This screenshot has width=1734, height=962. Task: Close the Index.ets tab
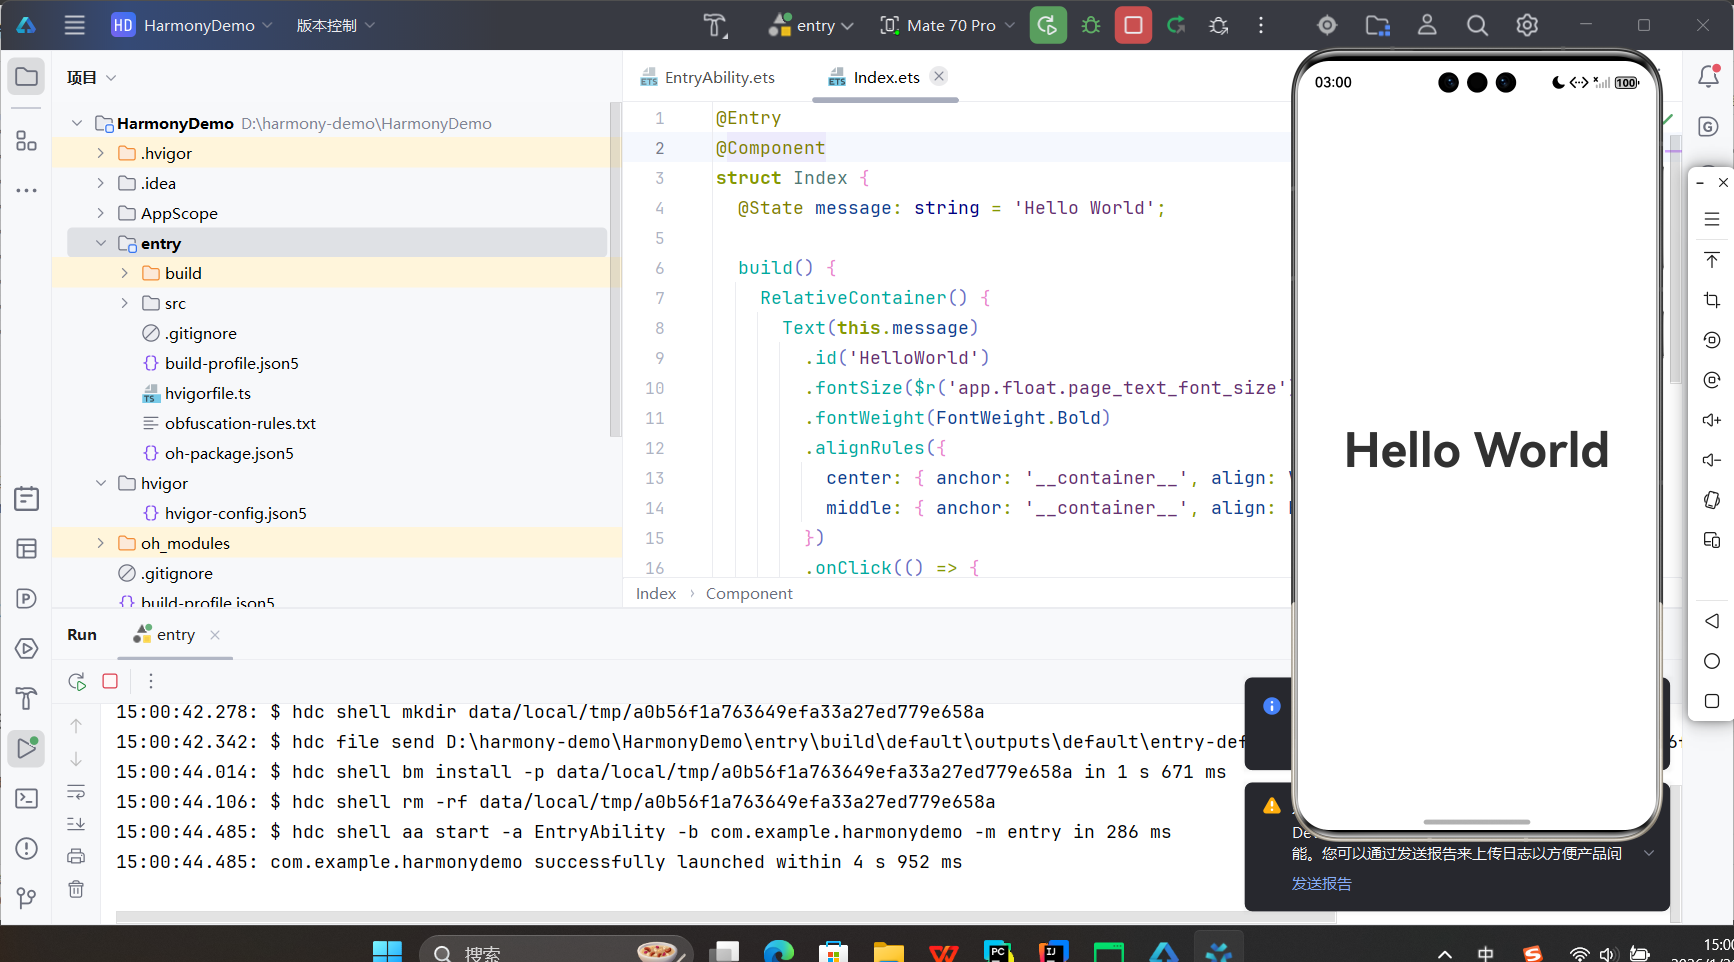coord(938,76)
